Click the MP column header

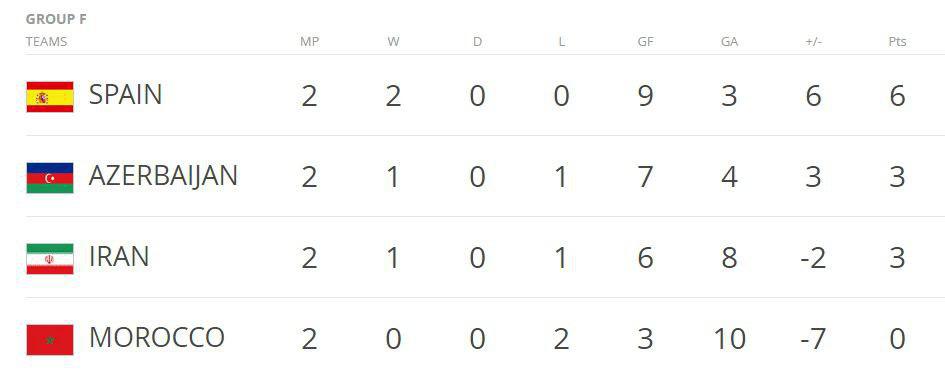click(309, 42)
